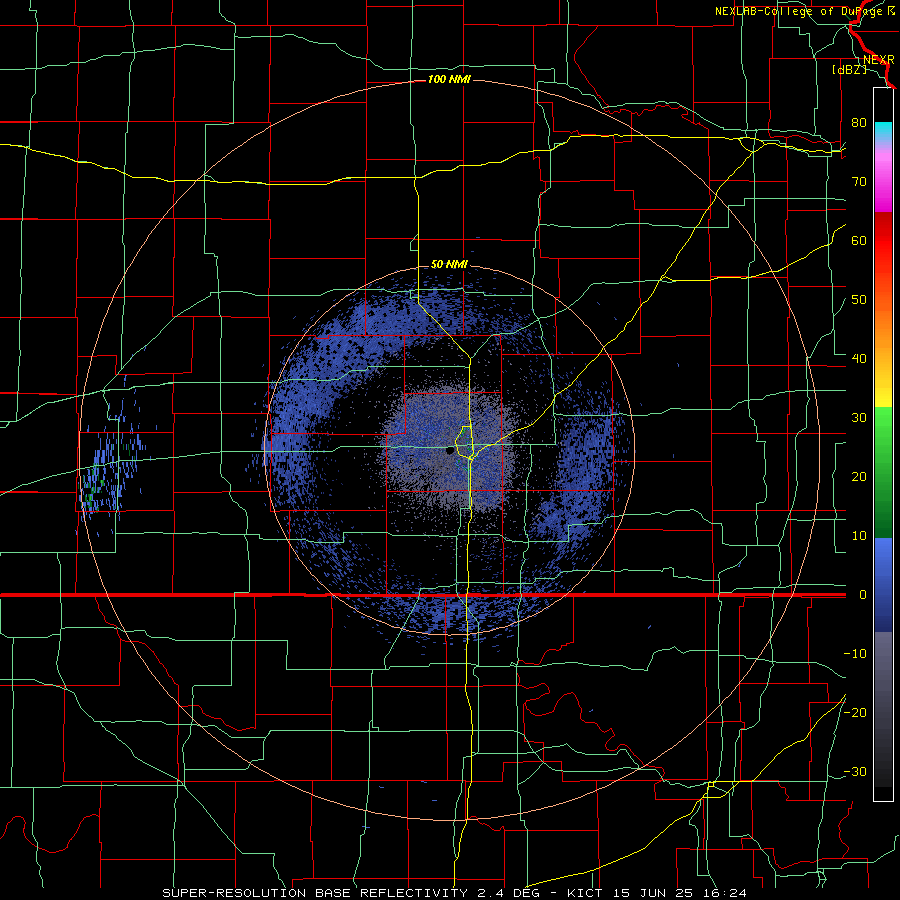The height and width of the screenshot is (900, 900).
Task: Click the 70 value on the dBZ scale
Action: pos(859,182)
